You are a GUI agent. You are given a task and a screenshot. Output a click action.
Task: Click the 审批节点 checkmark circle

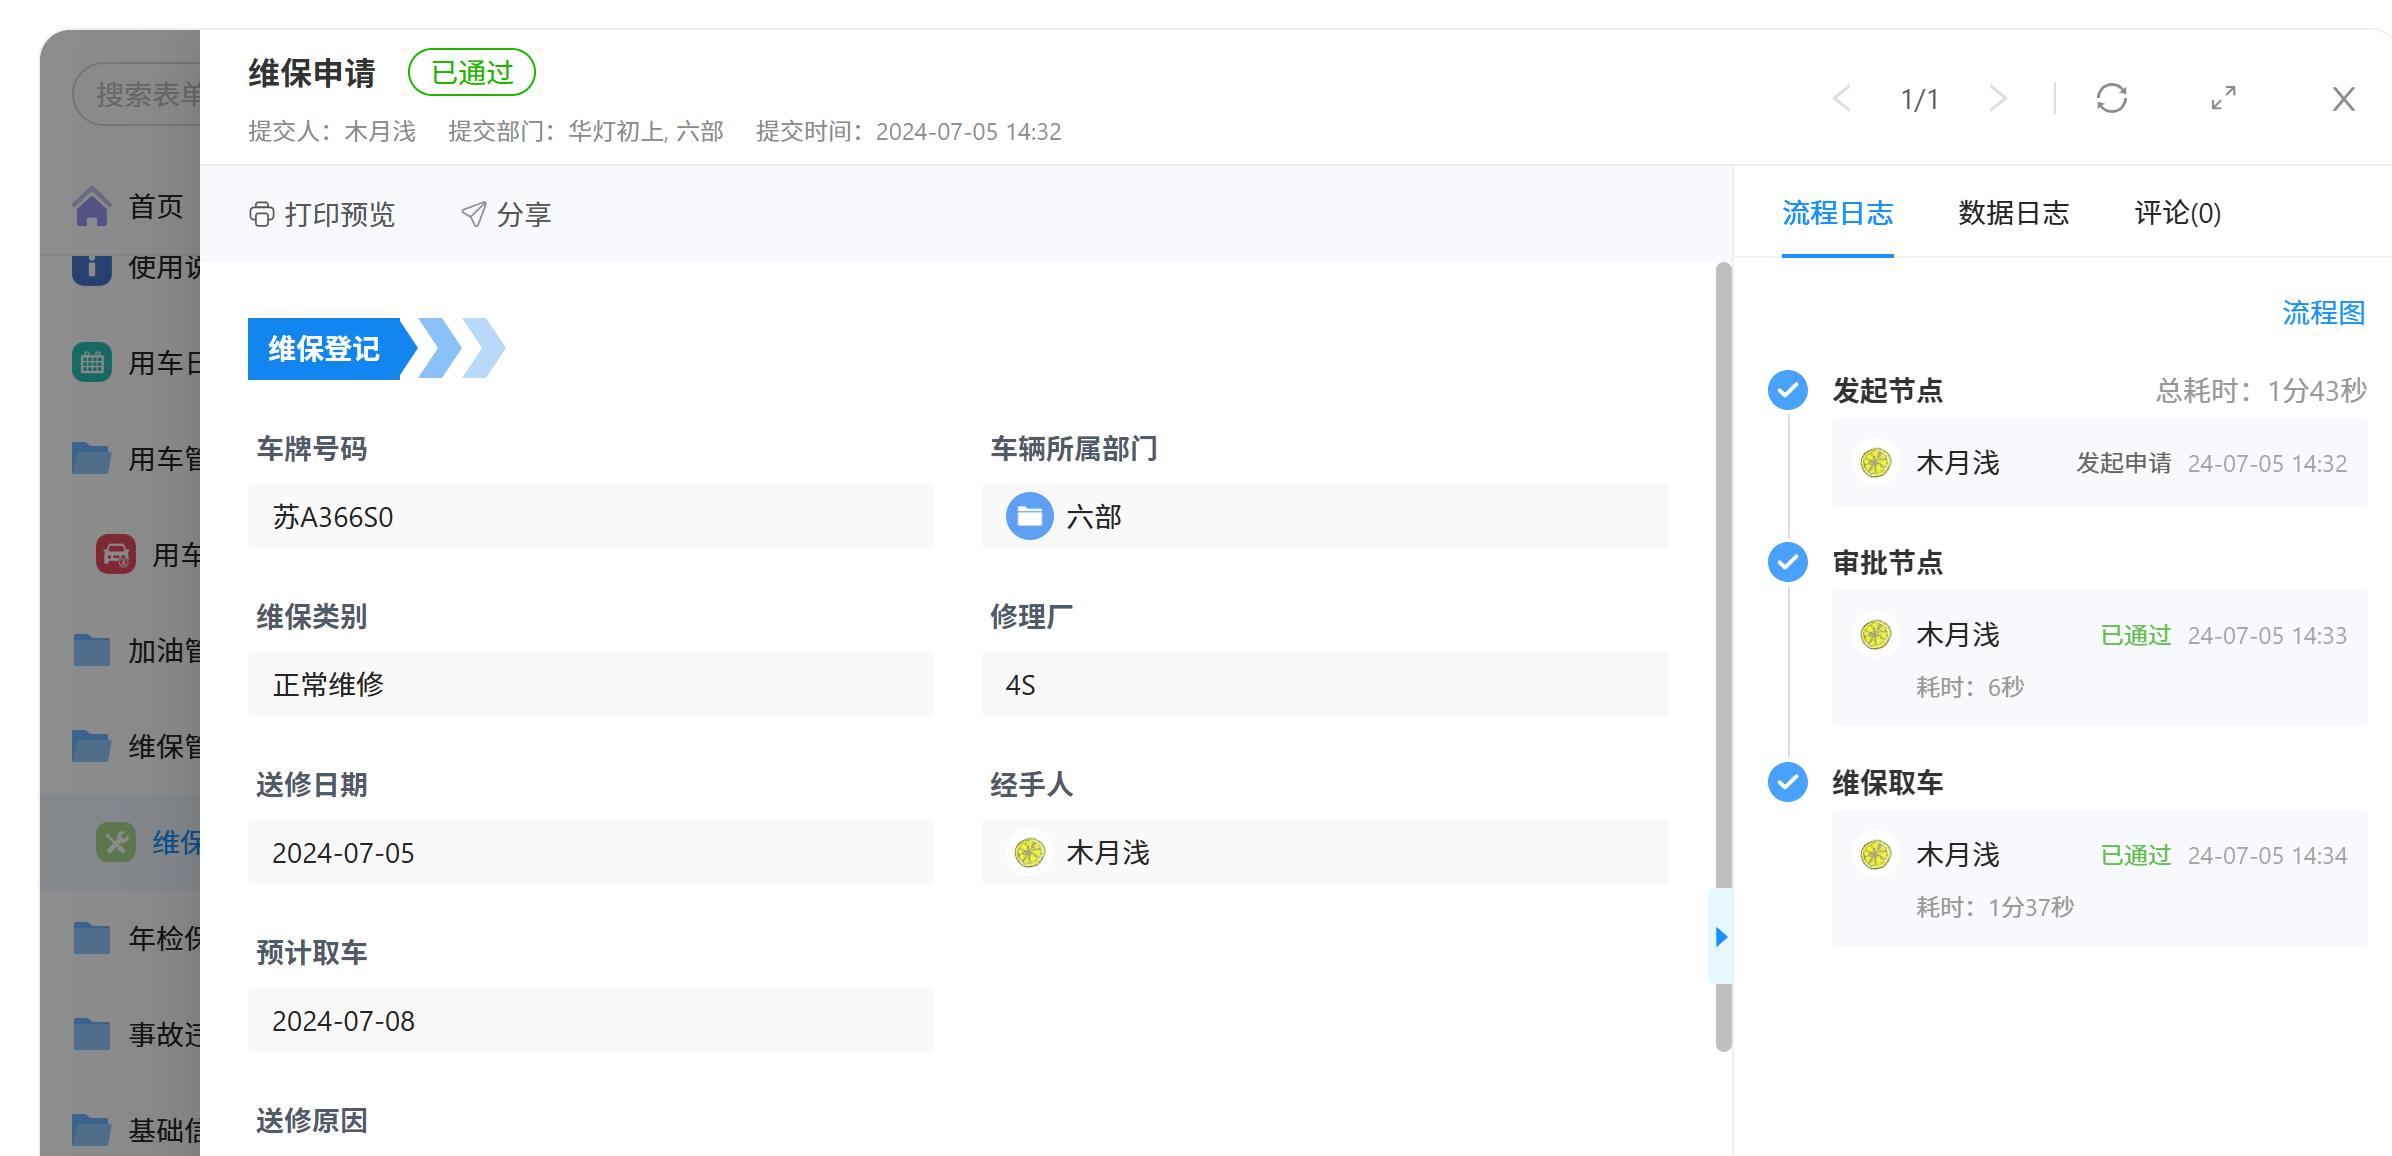[1787, 562]
